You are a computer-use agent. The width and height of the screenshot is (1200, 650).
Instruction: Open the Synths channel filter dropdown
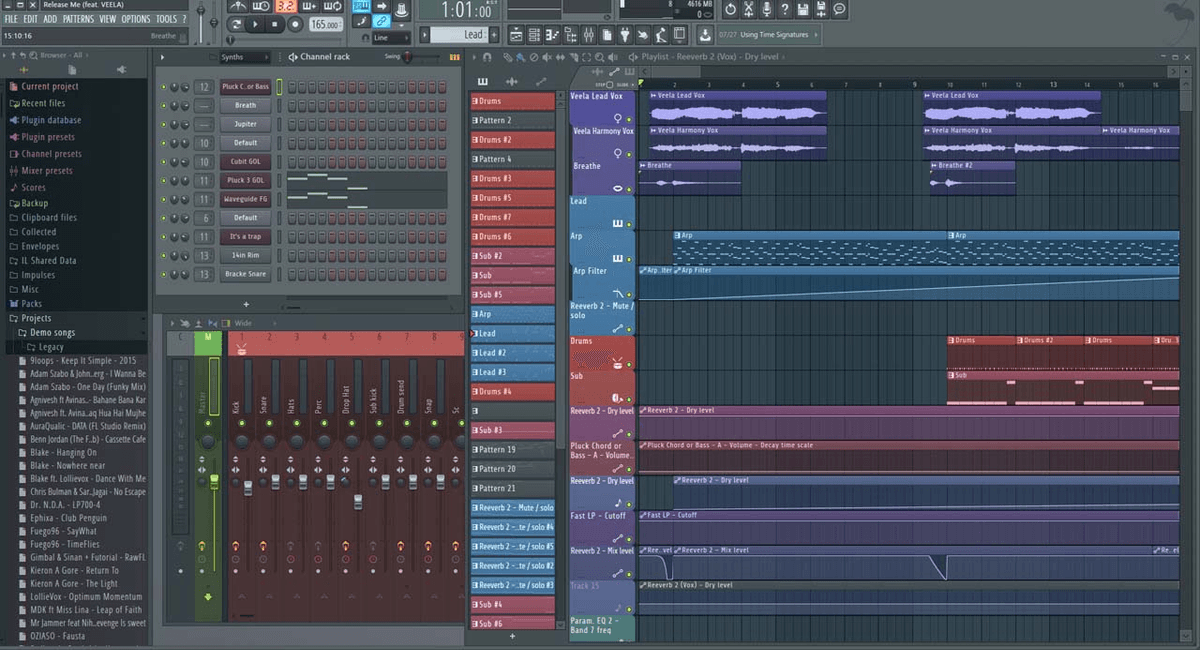point(245,57)
